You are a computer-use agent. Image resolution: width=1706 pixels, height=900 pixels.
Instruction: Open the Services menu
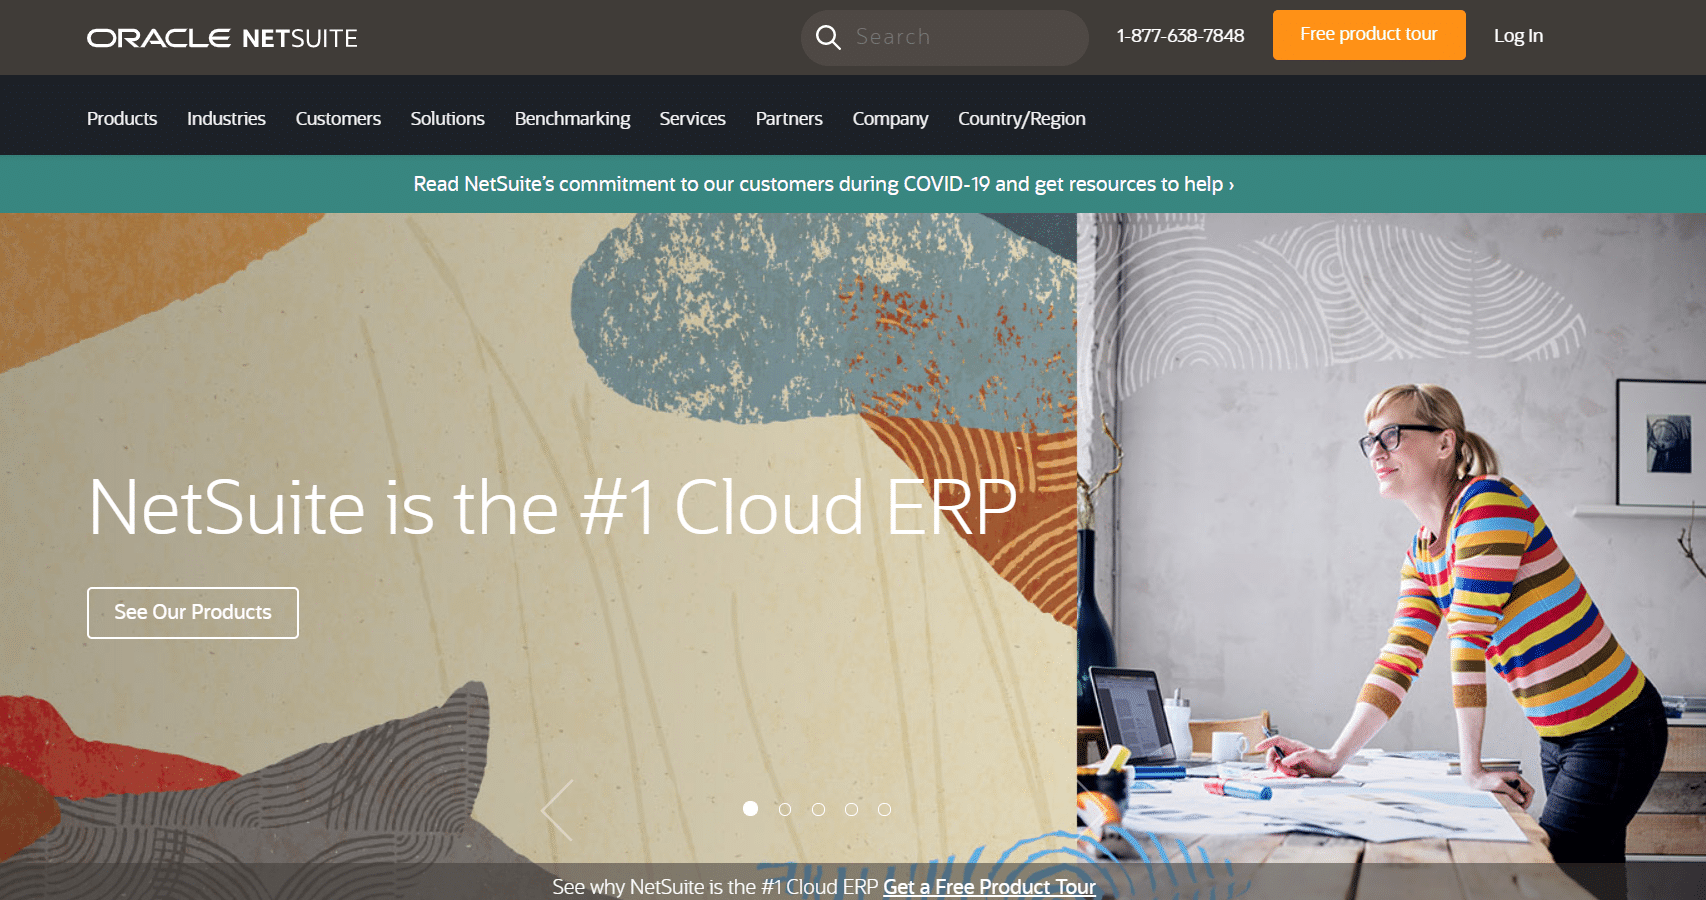pos(692,119)
